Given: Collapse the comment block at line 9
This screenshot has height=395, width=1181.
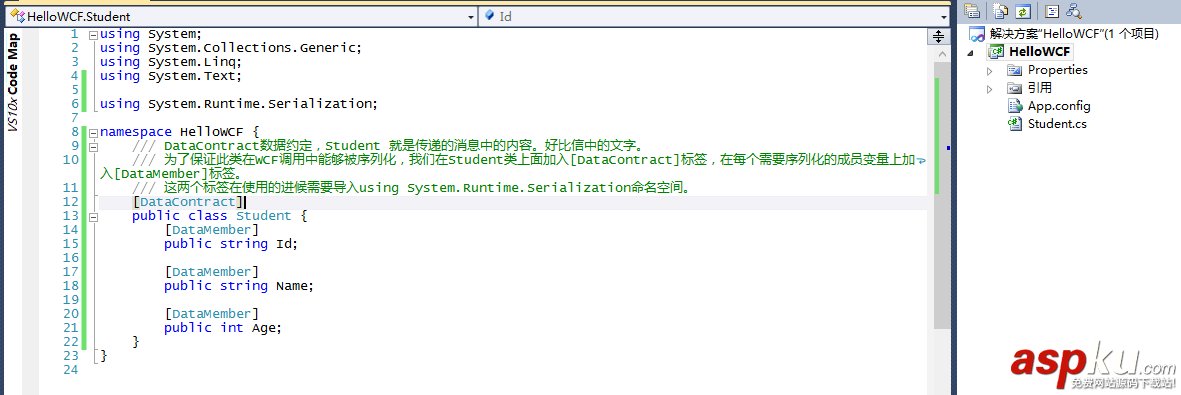Looking at the screenshot, I should click(x=93, y=146).
